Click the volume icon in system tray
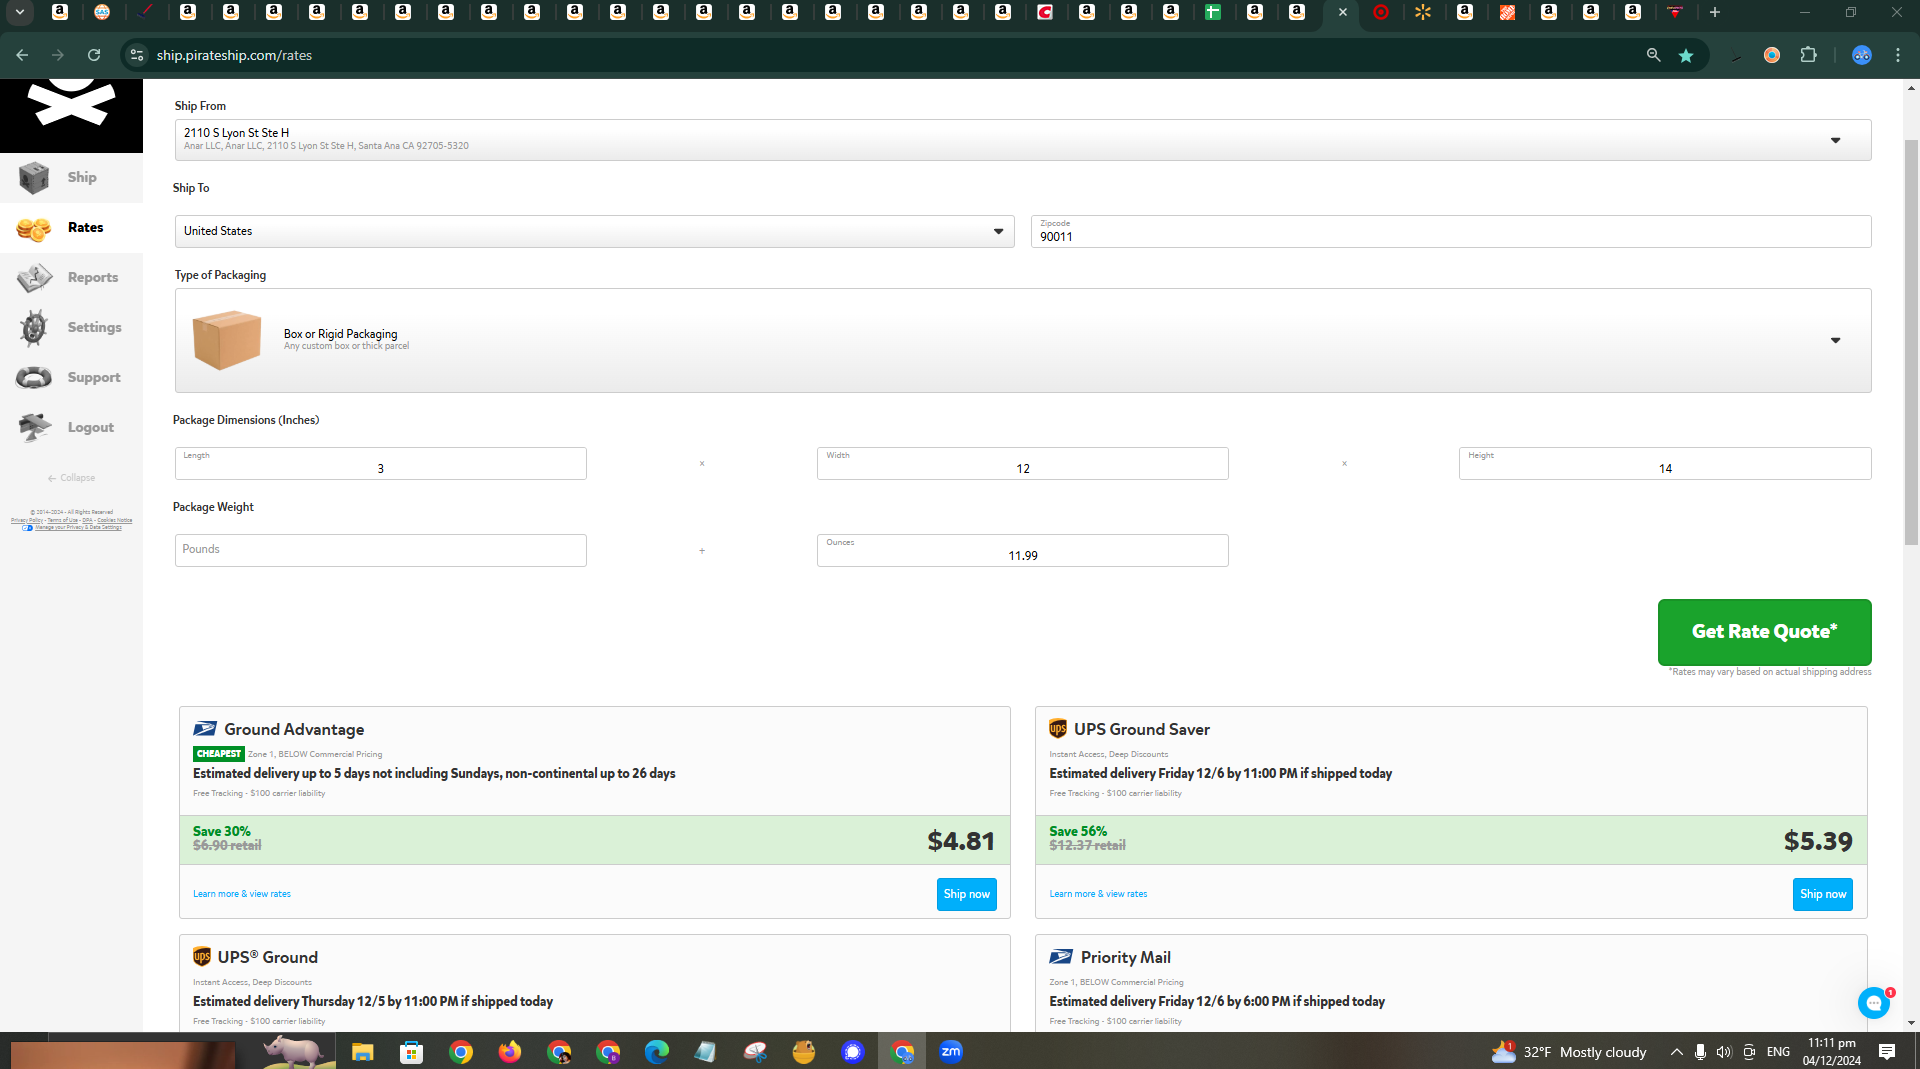 pyautogui.click(x=1724, y=1052)
